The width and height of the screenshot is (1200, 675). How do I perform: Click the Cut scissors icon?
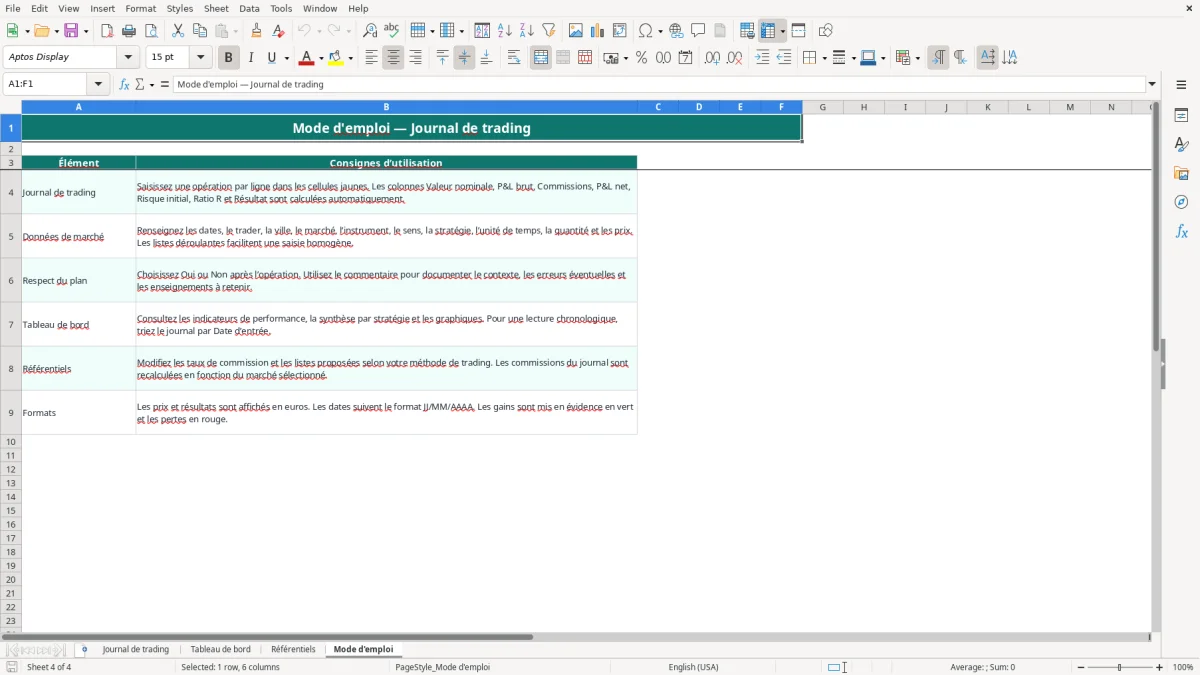pos(178,31)
